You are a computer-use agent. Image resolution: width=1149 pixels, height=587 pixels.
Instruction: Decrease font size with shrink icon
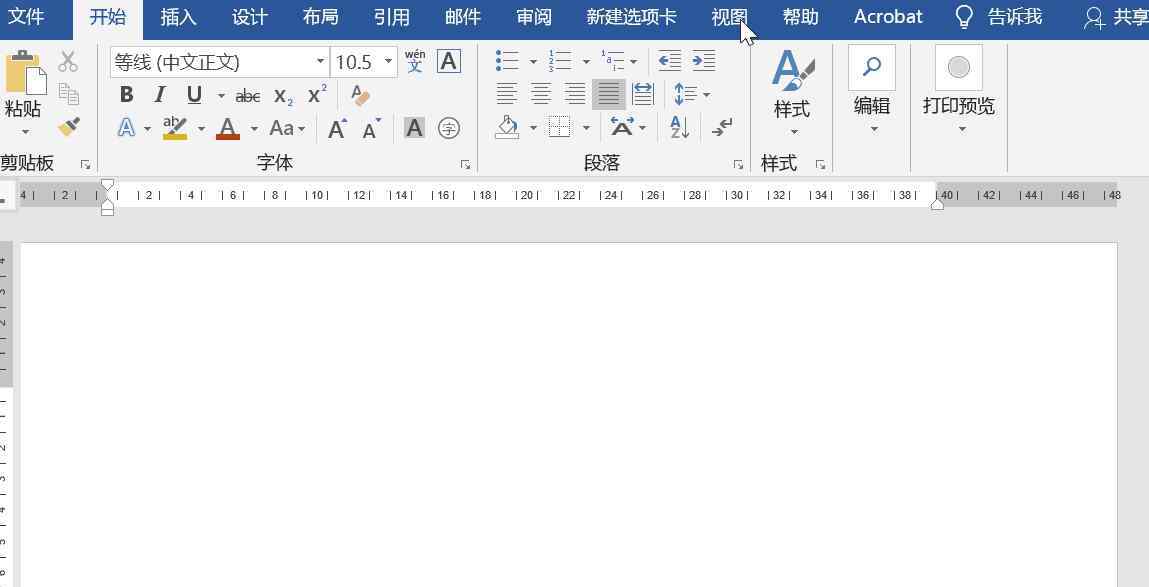point(372,129)
